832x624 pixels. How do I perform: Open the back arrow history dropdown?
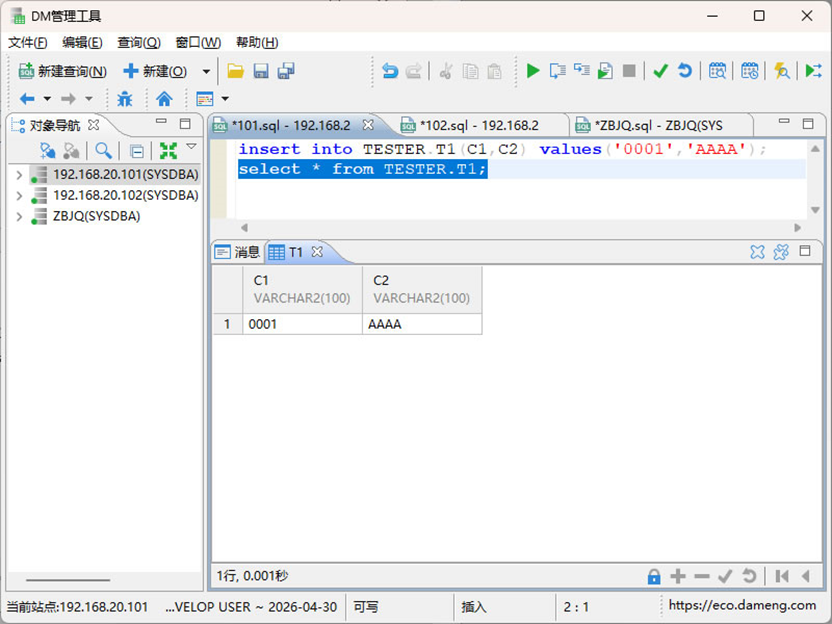[x=47, y=99]
